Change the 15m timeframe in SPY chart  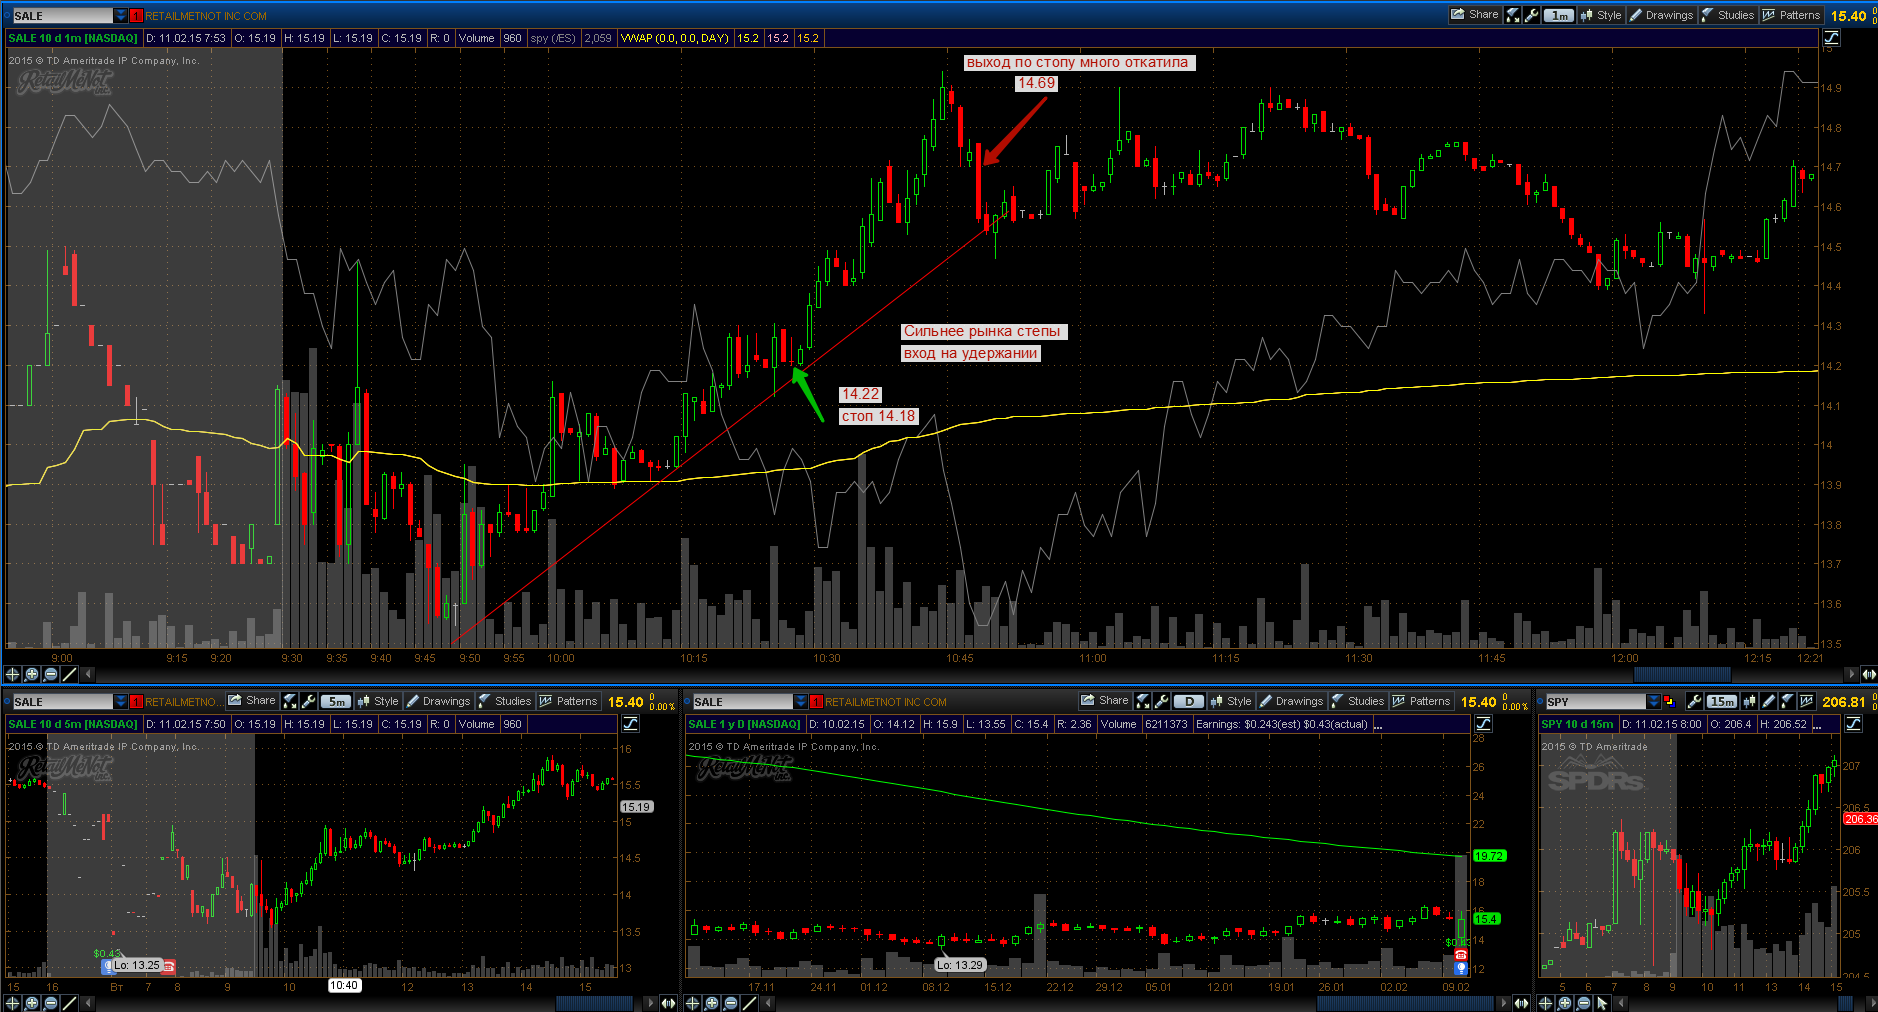(x=1722, y=701)
